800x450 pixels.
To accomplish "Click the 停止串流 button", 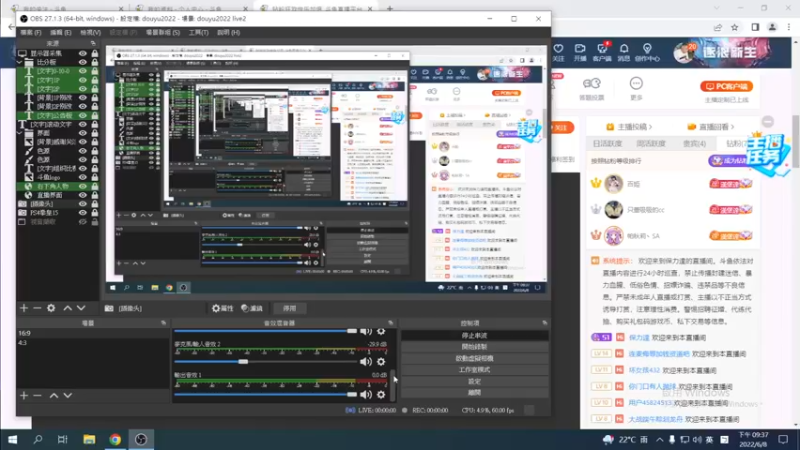I will pos(474,336).
